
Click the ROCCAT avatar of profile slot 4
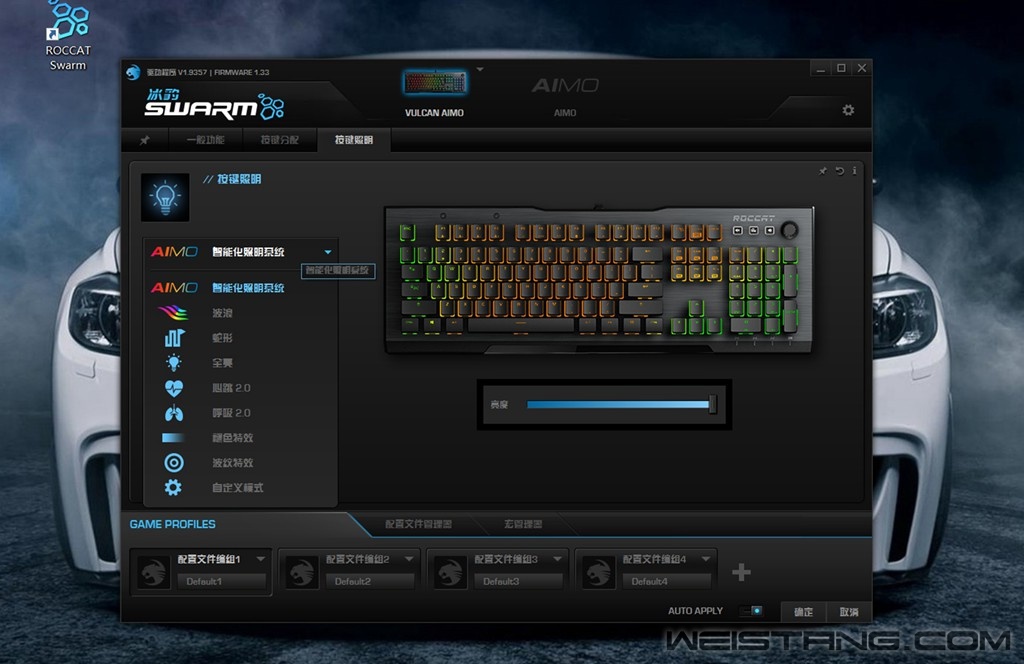click(598, 572)
